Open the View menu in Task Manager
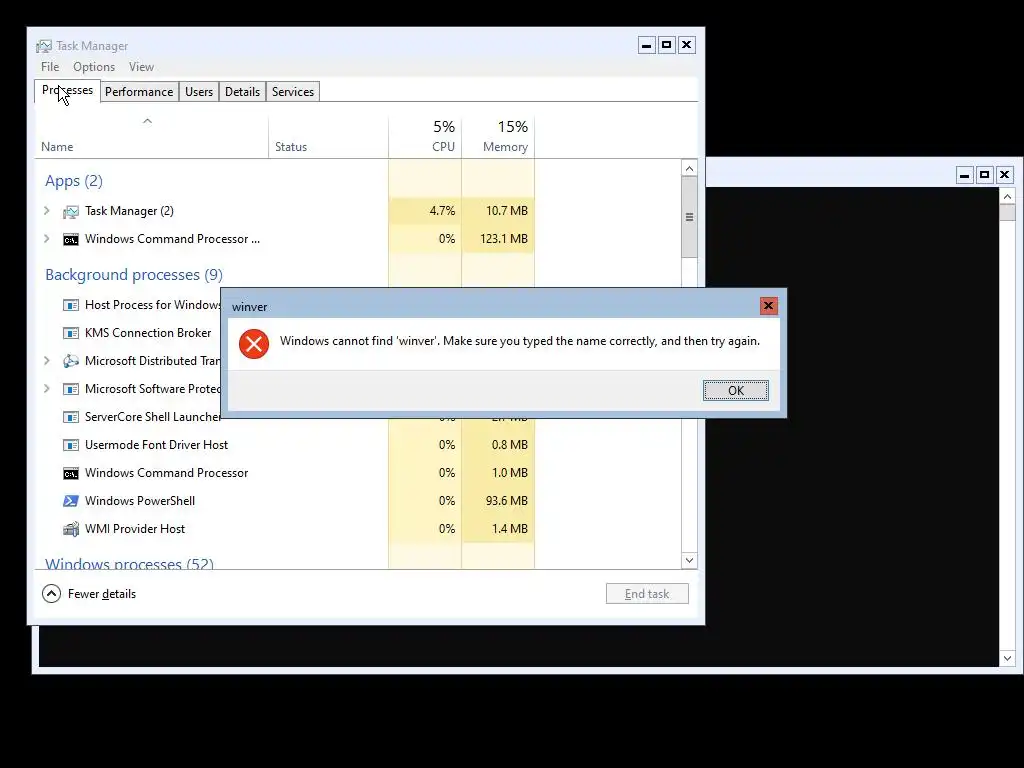This screenshot has width=1024, height=768. pos(141,67)
